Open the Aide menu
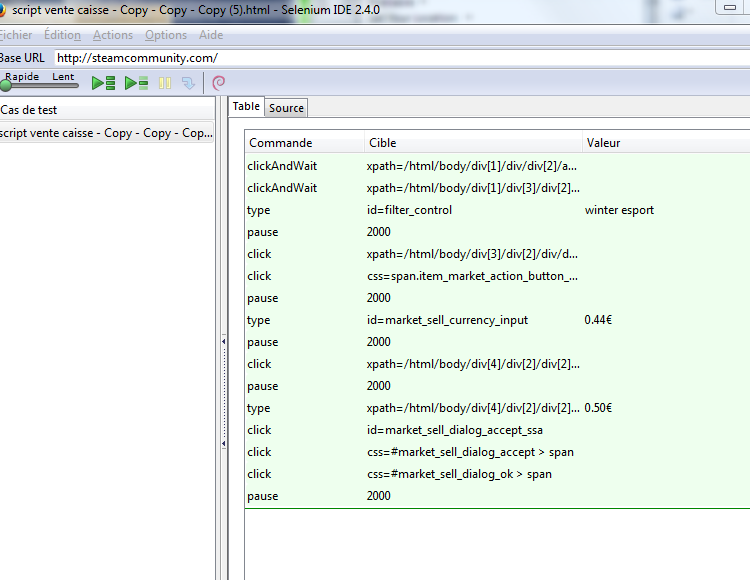 211,35
